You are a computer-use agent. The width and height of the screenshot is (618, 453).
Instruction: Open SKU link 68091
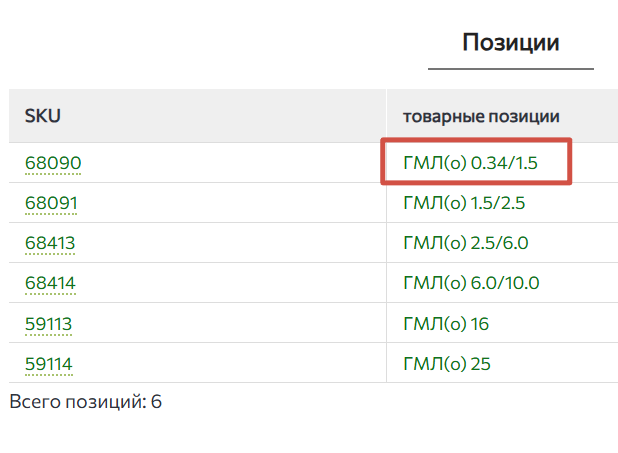pos(52,203)
